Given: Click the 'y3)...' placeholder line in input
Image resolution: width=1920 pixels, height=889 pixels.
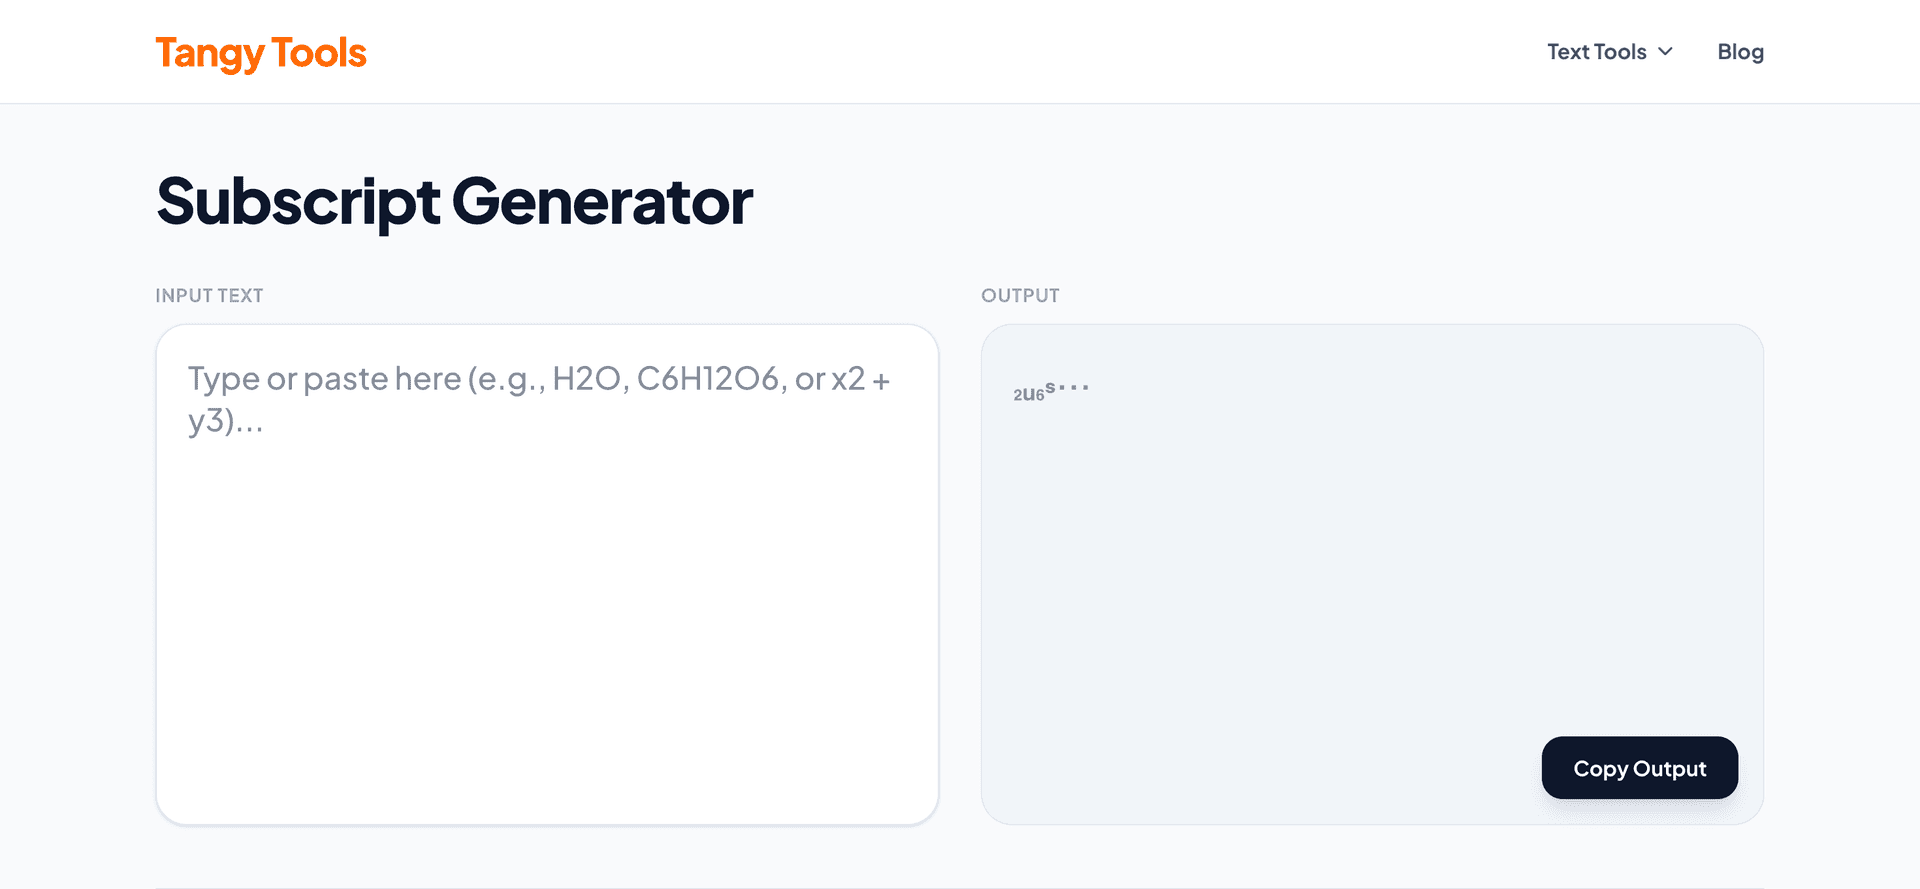Looking at the screenshot, I should coord(225,421).
